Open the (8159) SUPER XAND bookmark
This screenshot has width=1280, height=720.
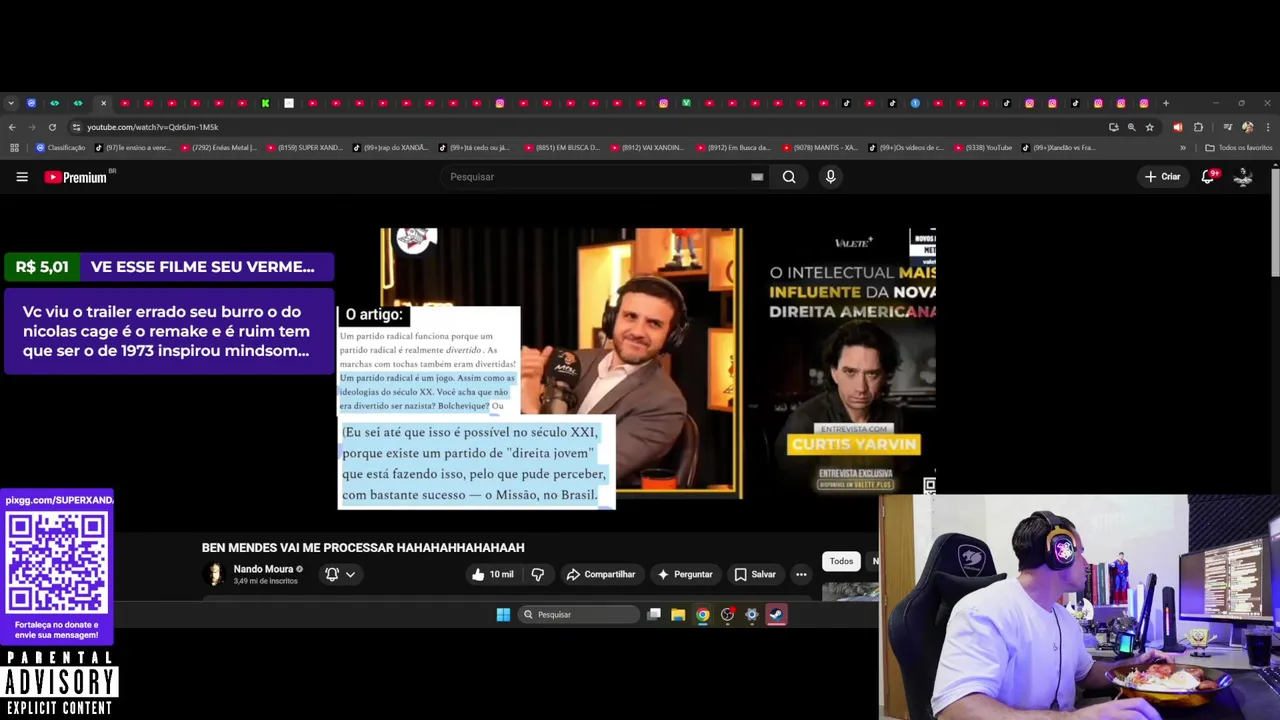305,148
